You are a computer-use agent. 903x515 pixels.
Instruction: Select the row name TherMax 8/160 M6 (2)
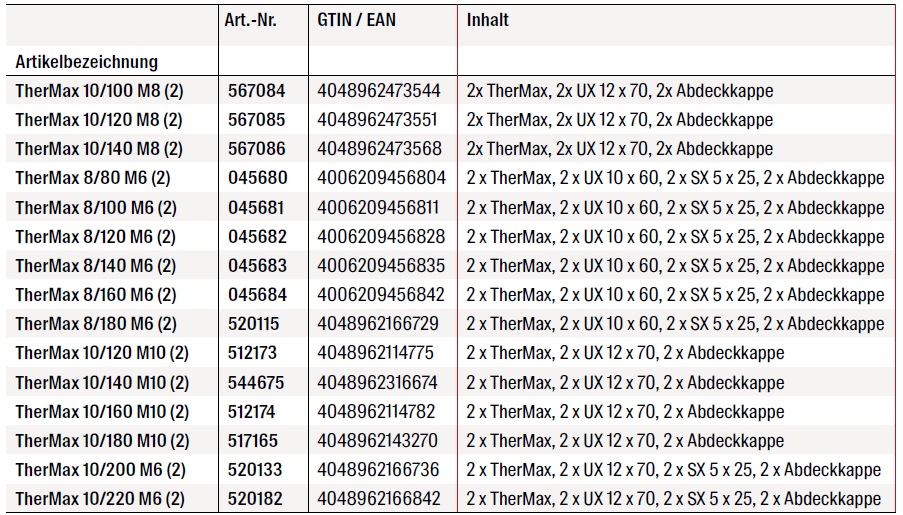coord(96,295)
